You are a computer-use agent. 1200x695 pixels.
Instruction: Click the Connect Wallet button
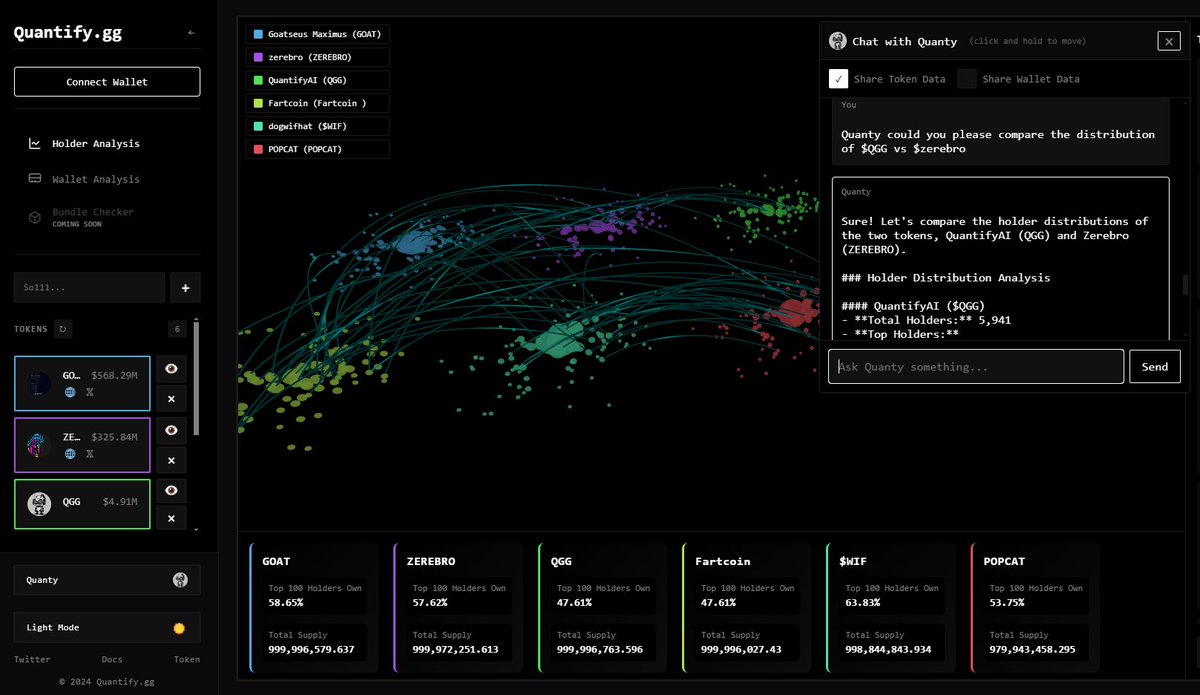tap(107, 81)
